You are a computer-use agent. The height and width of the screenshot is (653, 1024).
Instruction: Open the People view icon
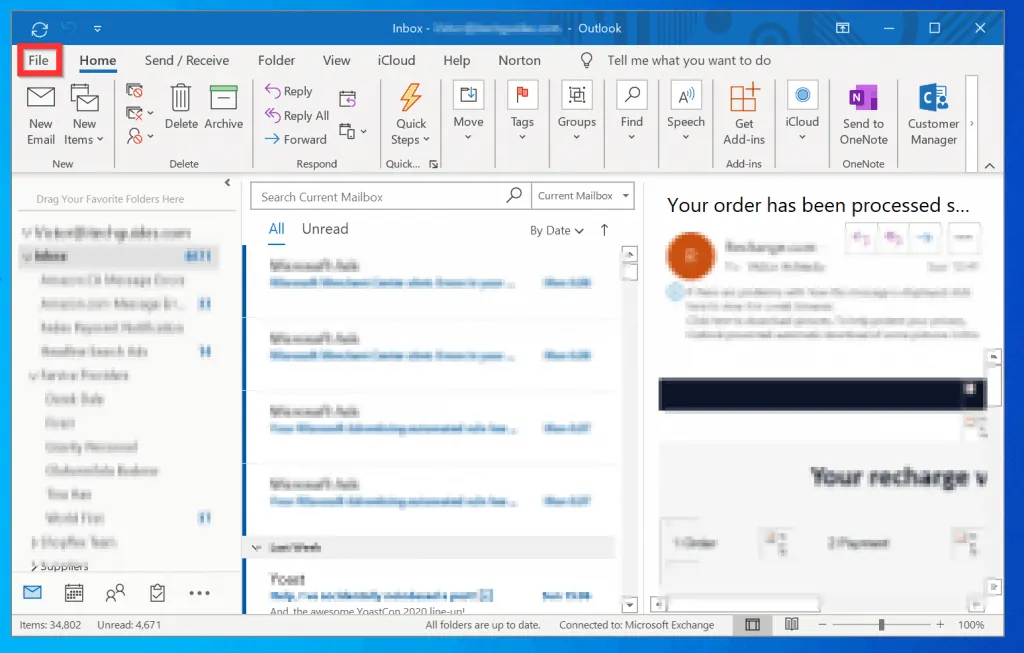pyautogui.click(x=115, y=593)
